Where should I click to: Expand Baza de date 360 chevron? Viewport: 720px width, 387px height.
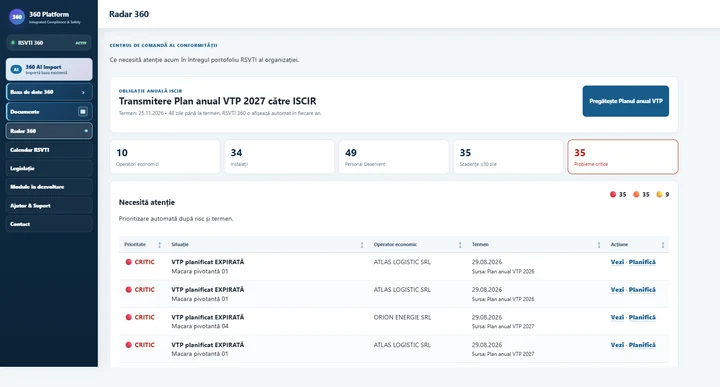click(x=83, y=92)
